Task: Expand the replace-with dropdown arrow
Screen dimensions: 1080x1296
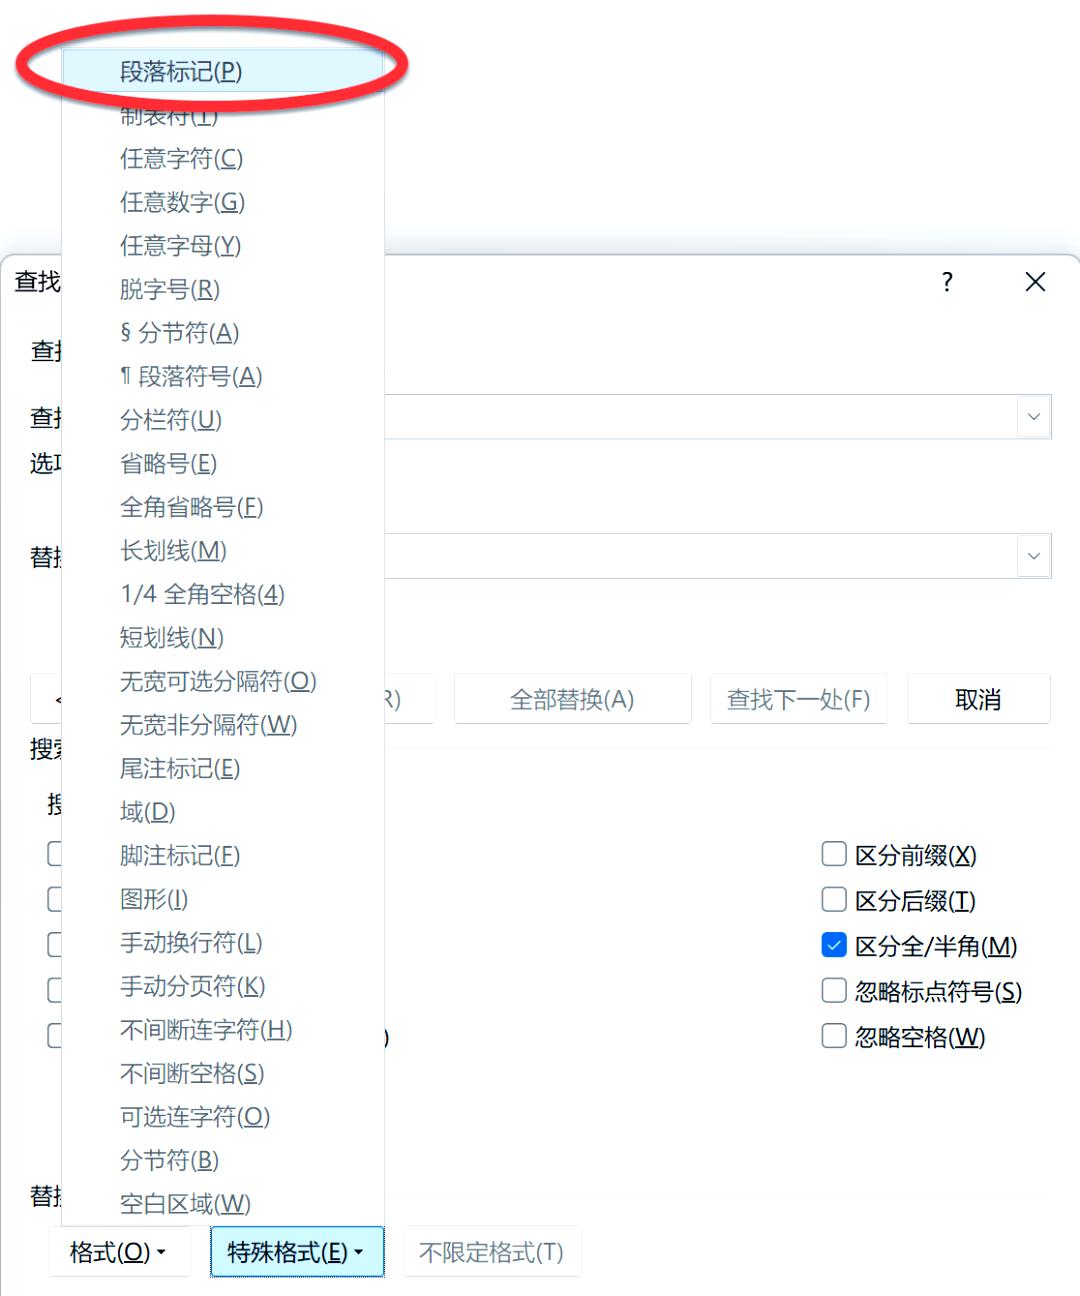Action: tap(1033, 556)
